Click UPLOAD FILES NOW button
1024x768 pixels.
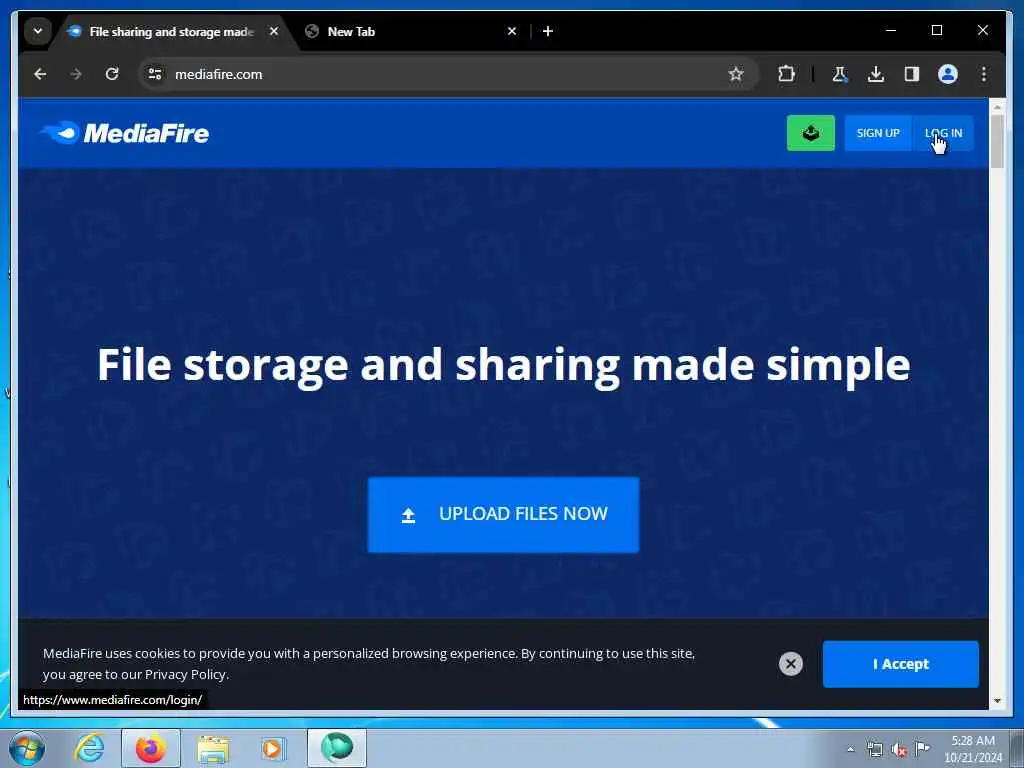coord(503,515)
